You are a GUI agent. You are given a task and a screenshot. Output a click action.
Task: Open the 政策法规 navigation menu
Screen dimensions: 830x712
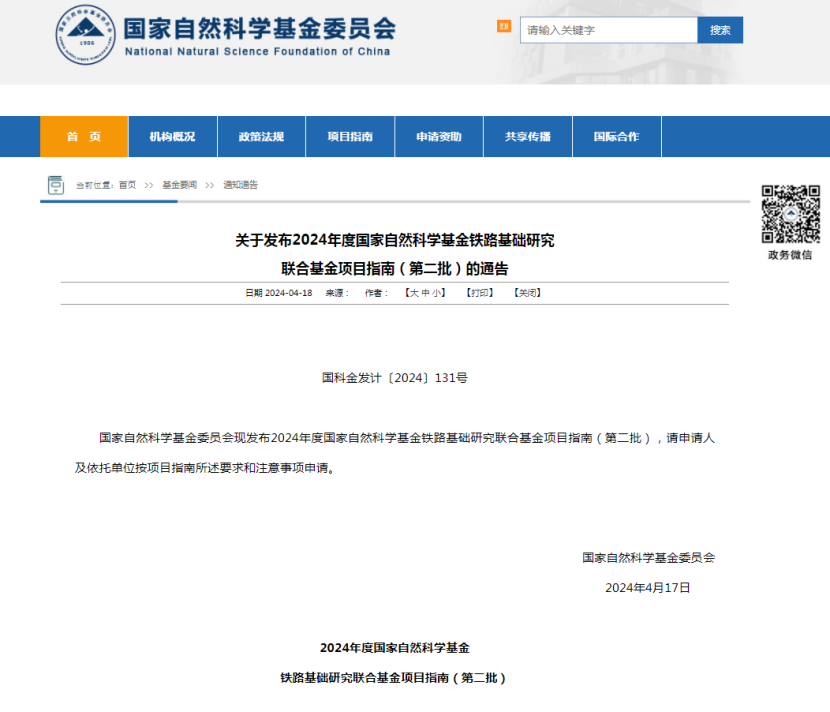(261, 137)
